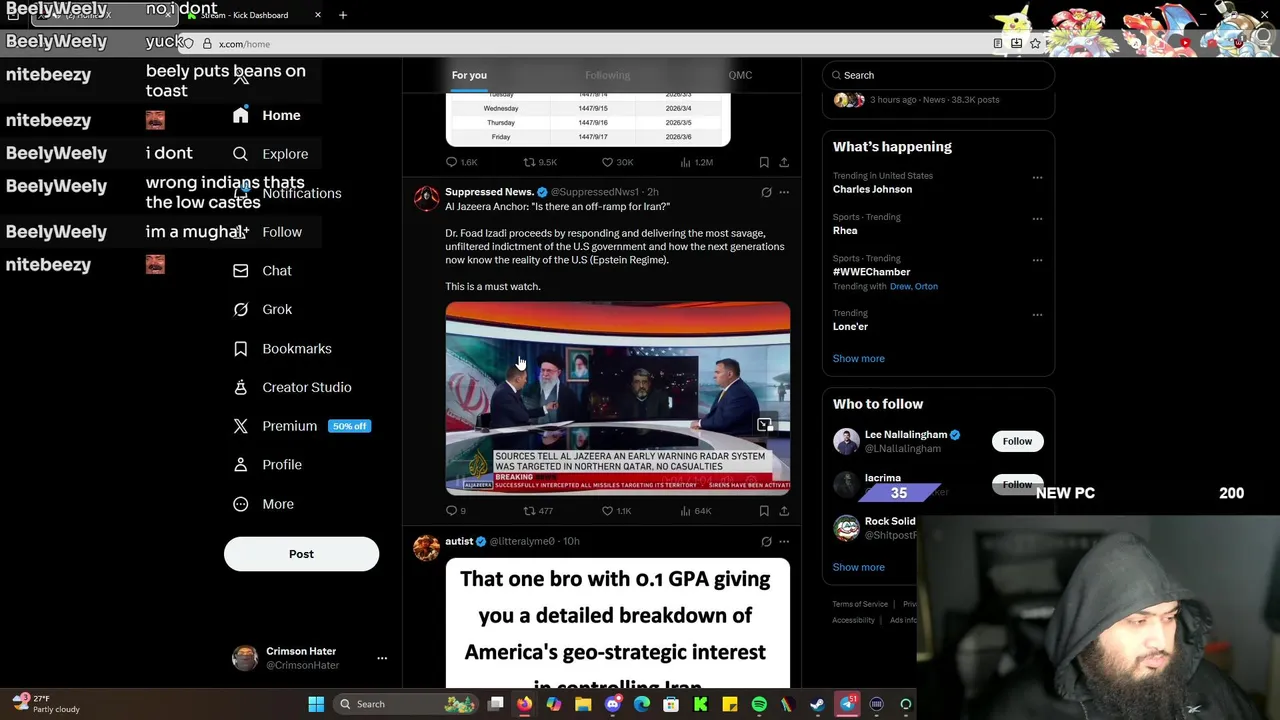Open the Kick app in the taskbar

(x=701, y=704)
